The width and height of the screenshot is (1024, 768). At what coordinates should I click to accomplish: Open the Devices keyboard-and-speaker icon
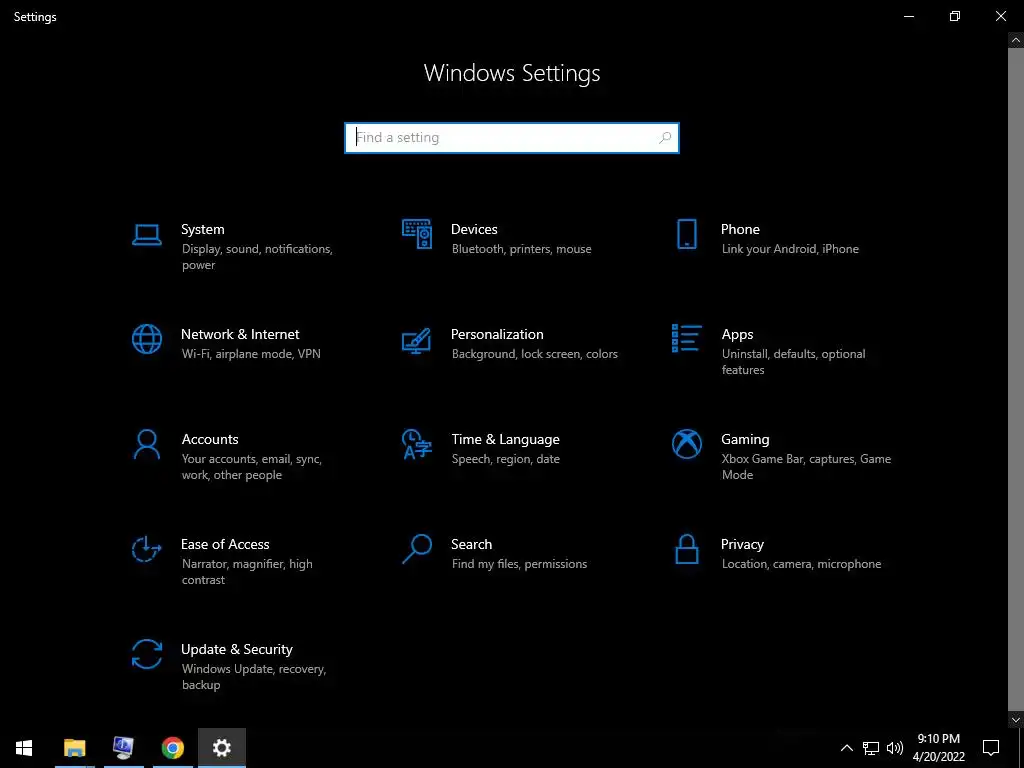pyautogui.click(x=417, y=234)
